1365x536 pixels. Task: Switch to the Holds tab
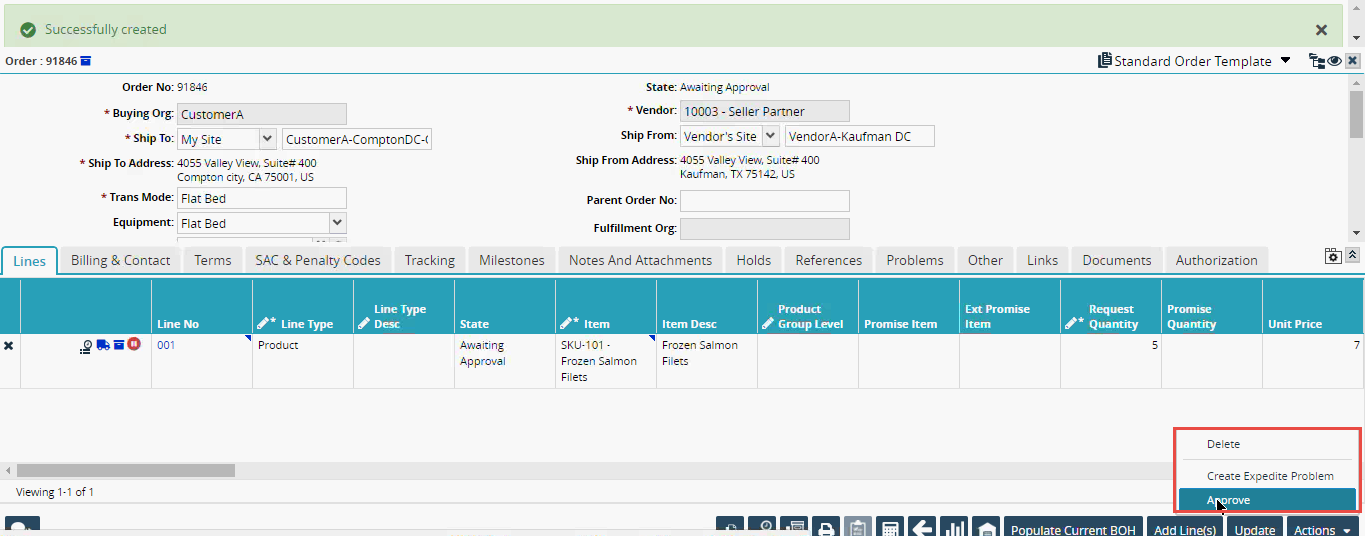click(754, 260)
